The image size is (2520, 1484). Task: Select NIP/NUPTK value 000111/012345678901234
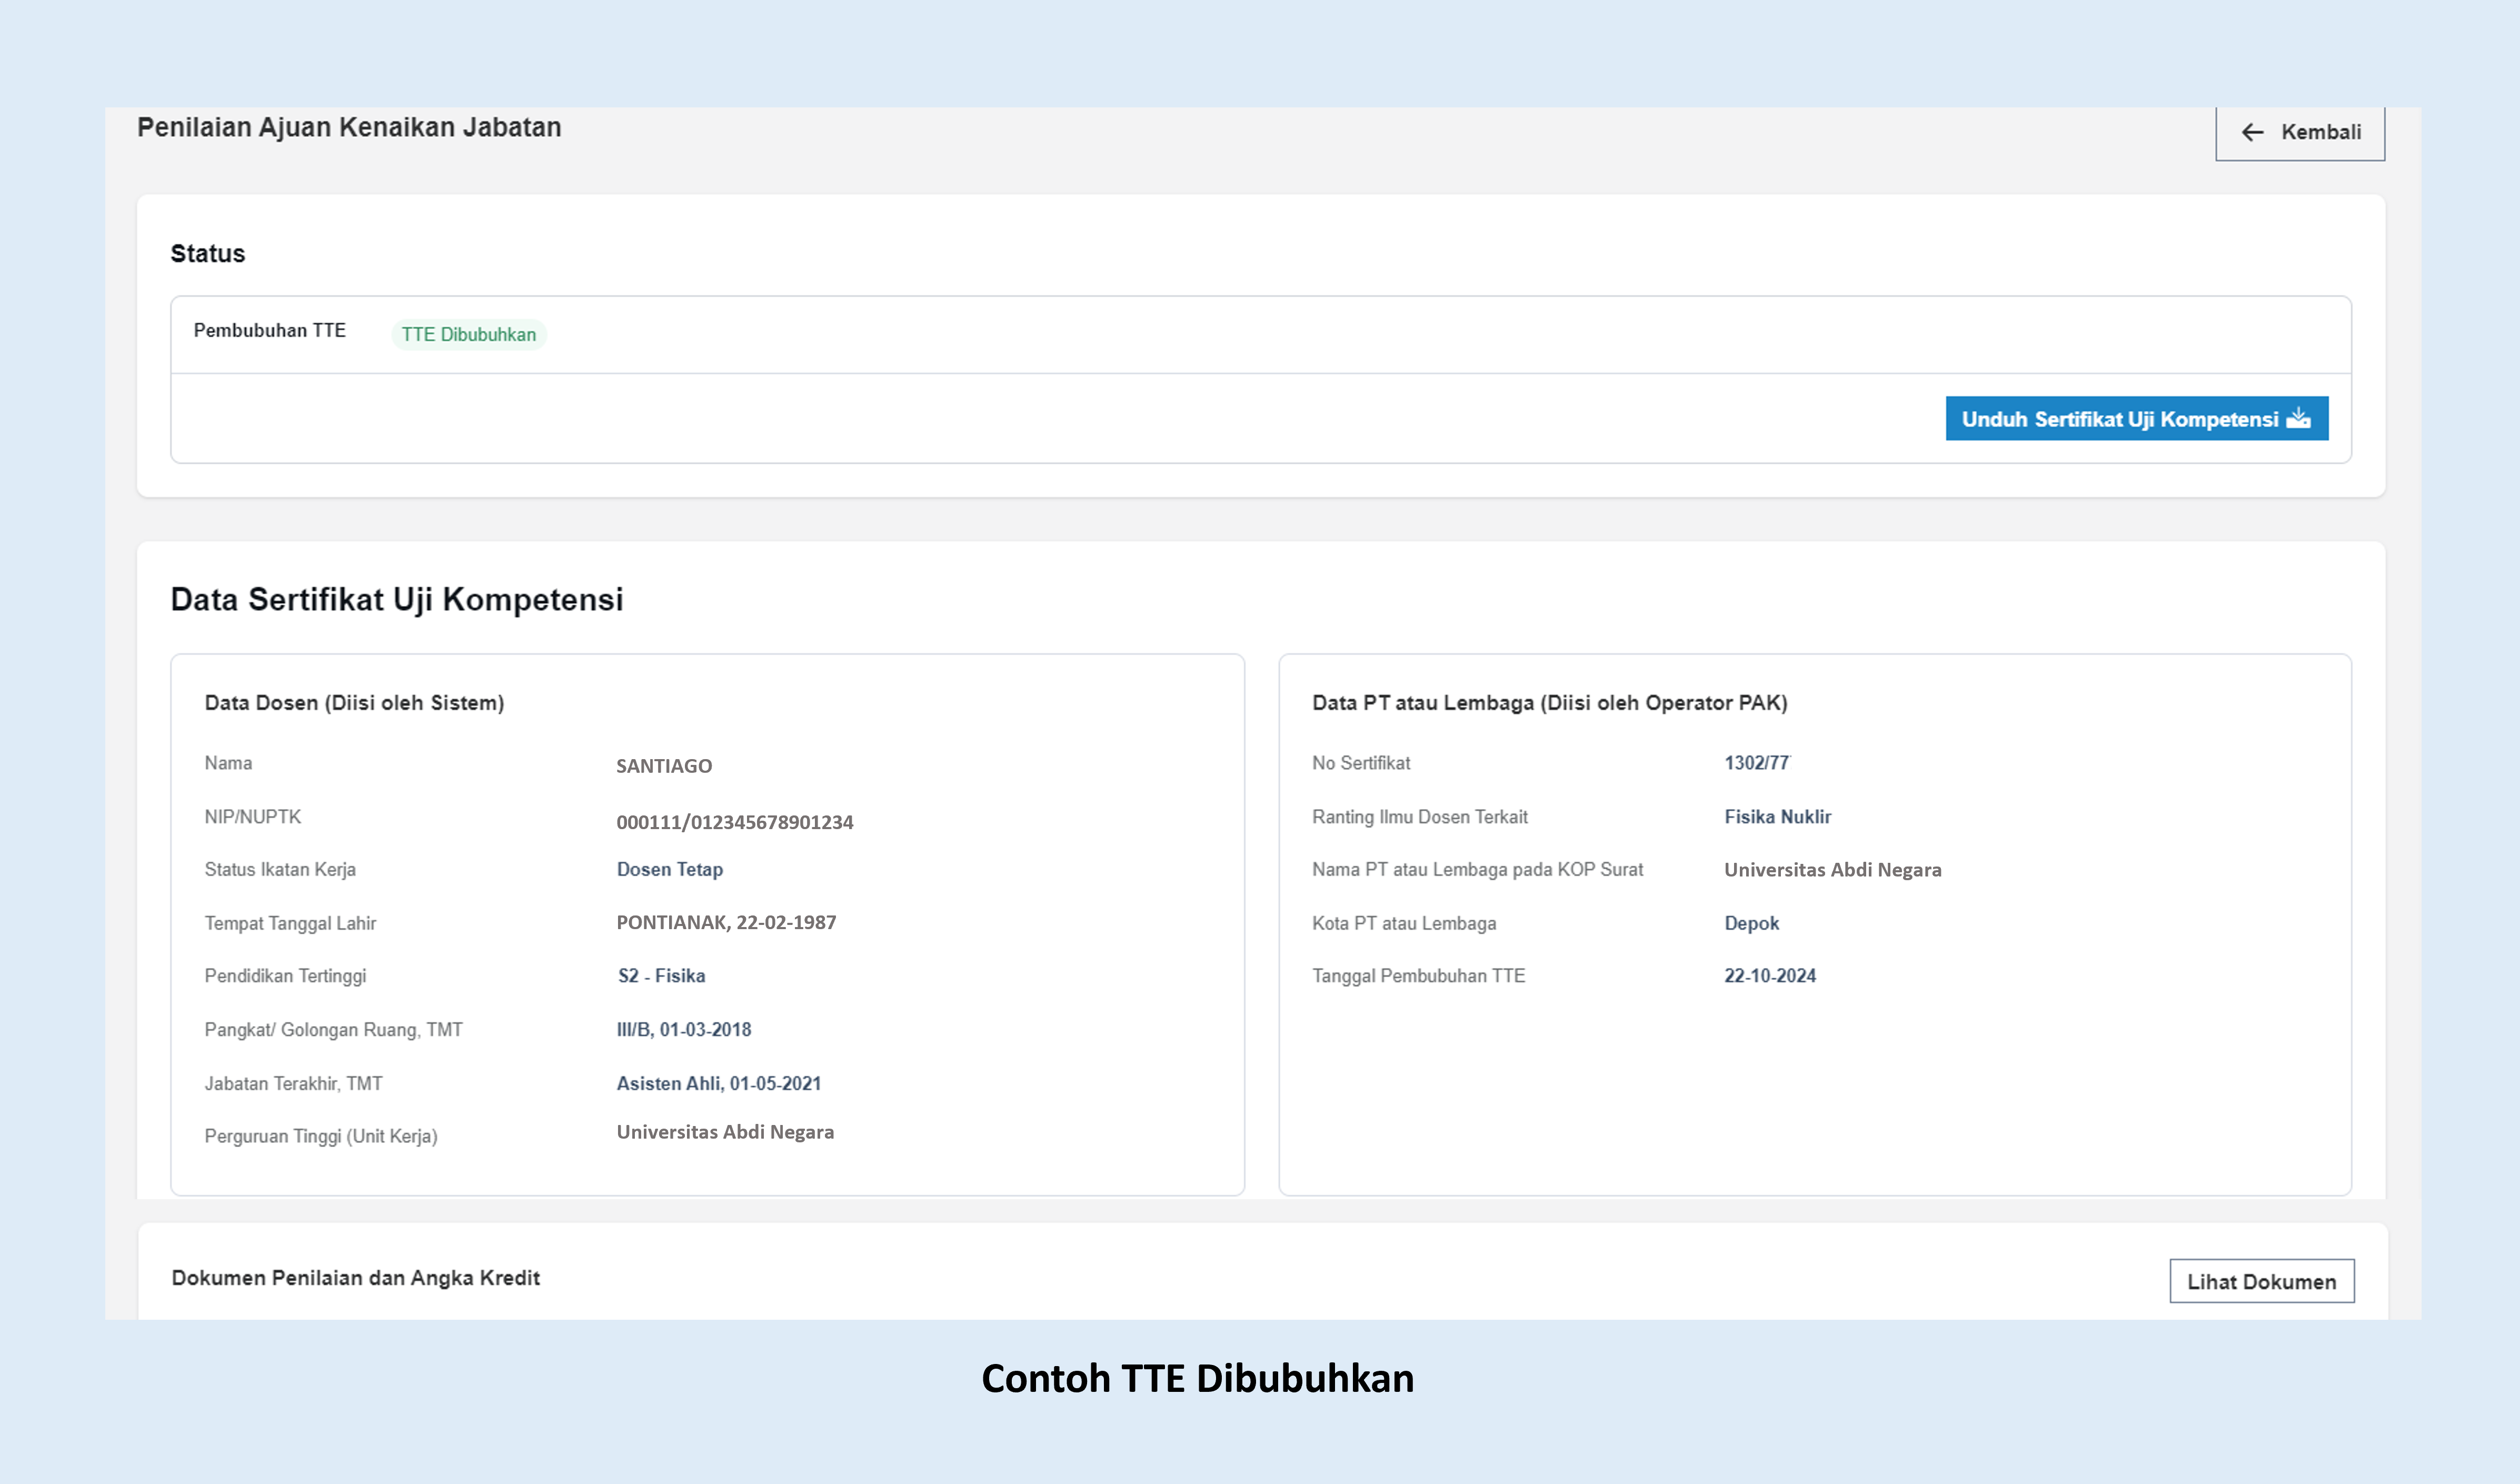(x=735, y=822)
